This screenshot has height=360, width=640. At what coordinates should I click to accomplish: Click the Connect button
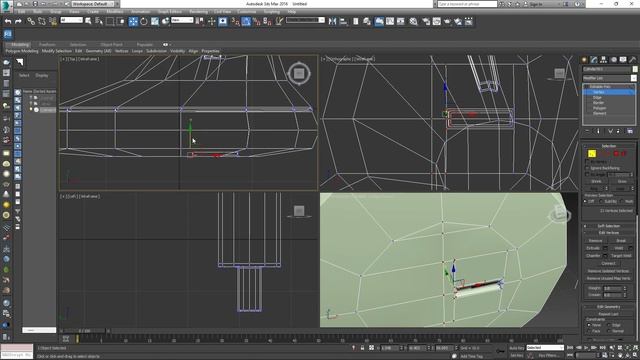tap(608, 263)
